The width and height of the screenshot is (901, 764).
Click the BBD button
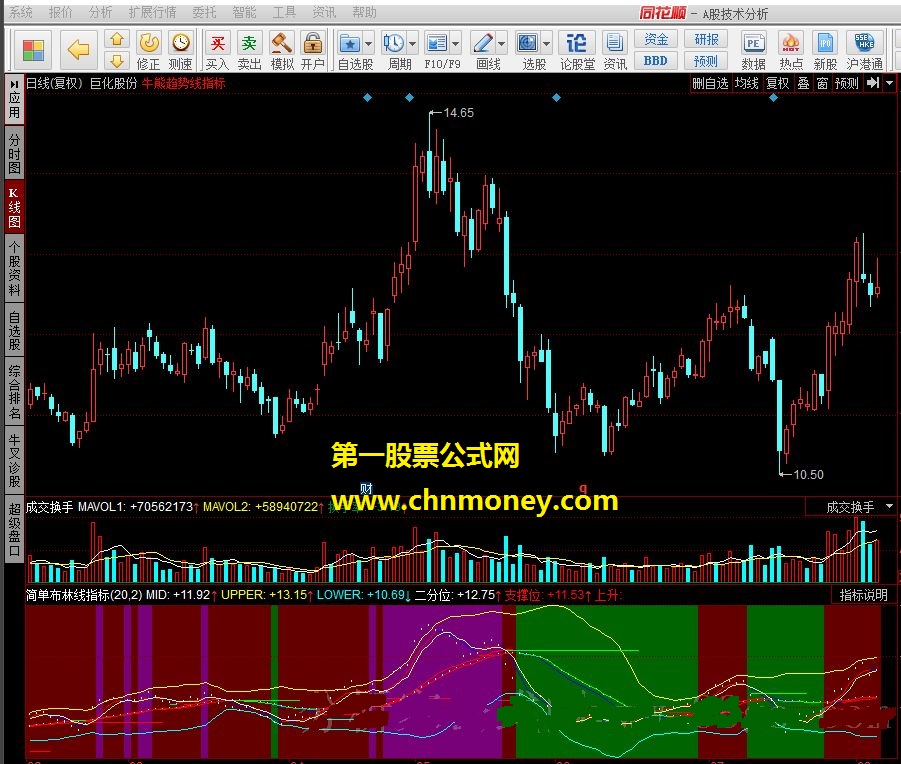[656, 60]
